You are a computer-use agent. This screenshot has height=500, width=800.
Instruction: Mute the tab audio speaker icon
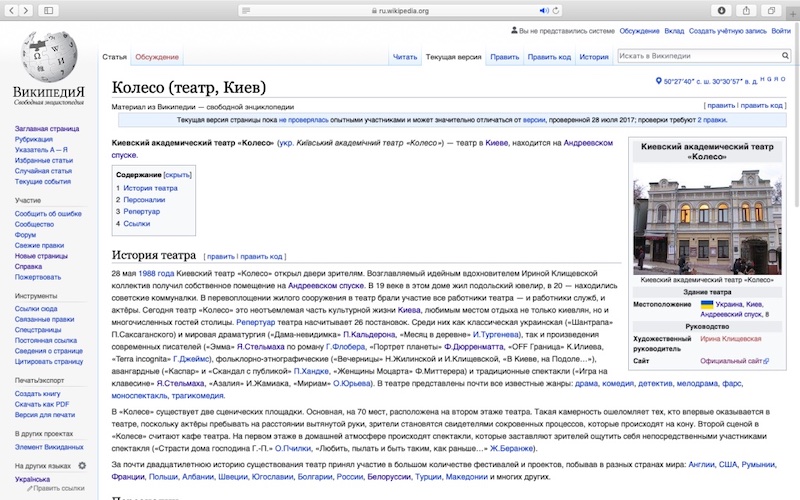pyautogui.click(x=544, y=10)
